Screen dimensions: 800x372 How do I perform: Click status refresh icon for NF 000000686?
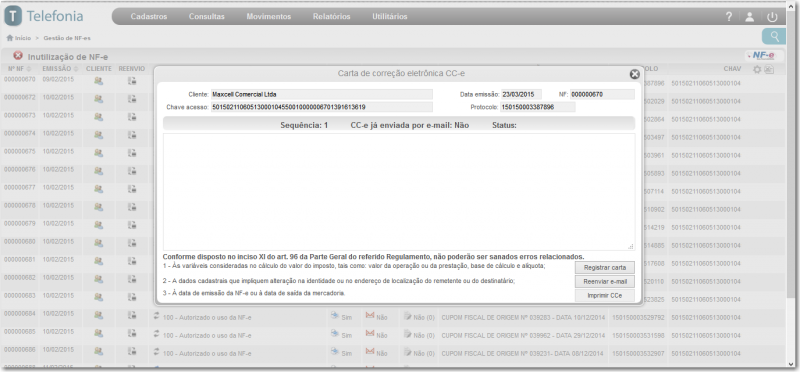point(157,352)
